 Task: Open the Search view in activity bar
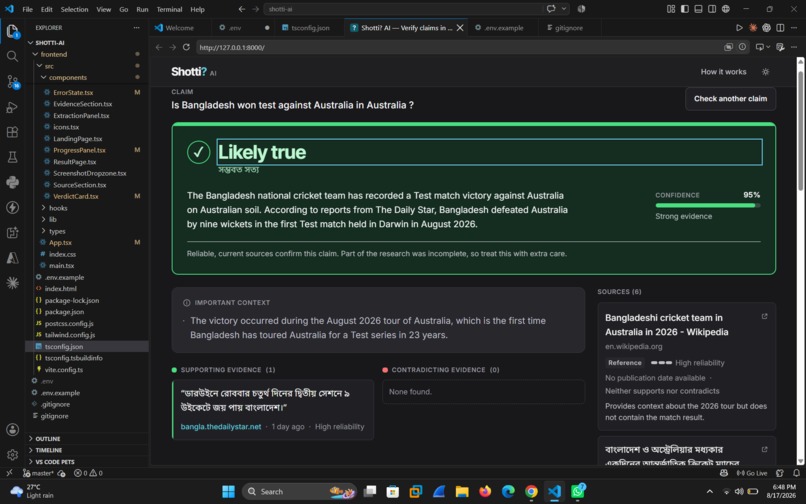[12, 56]
